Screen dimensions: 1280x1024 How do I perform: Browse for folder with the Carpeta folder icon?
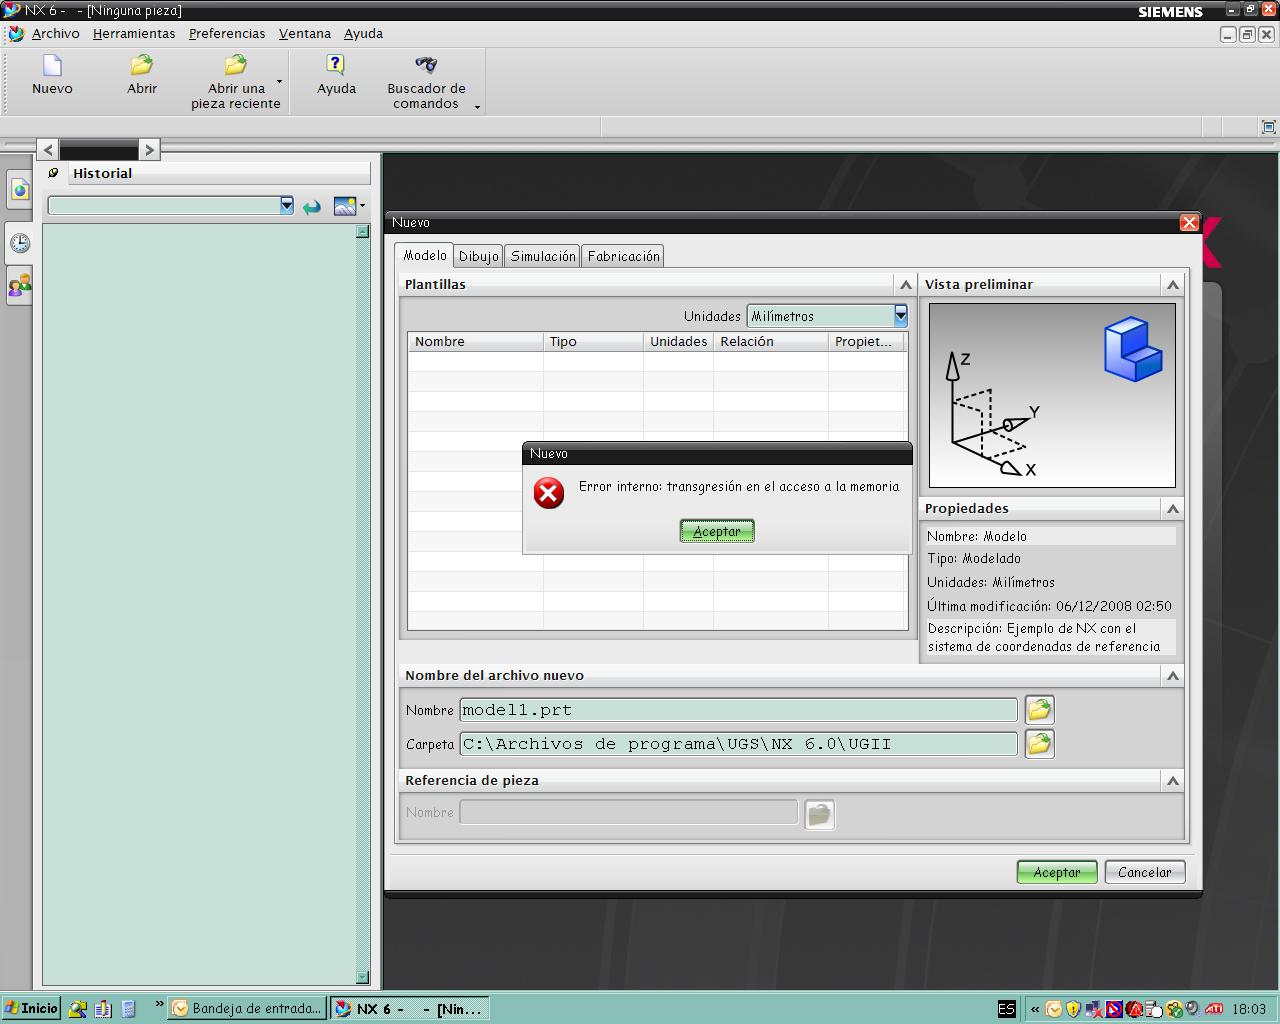1039,744
